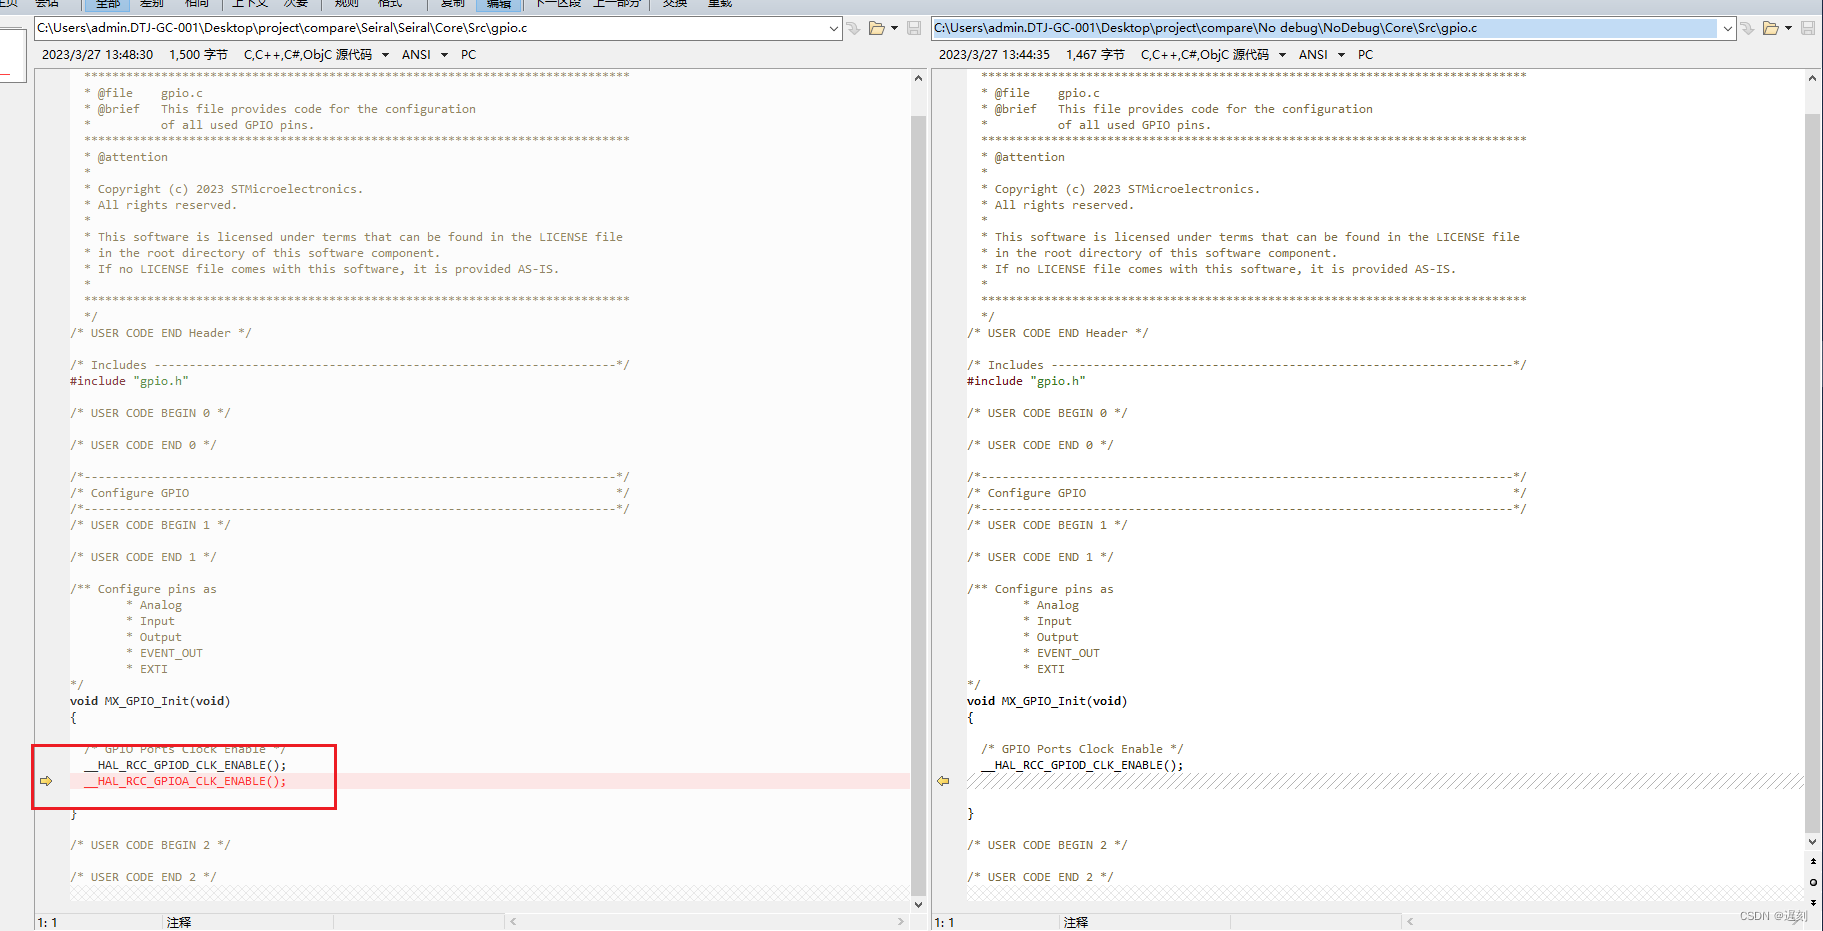Click 'void MX_GPIO_Init(void)' in left pane
Screen dimensions: 1823x931
click(x=150, y=701)
